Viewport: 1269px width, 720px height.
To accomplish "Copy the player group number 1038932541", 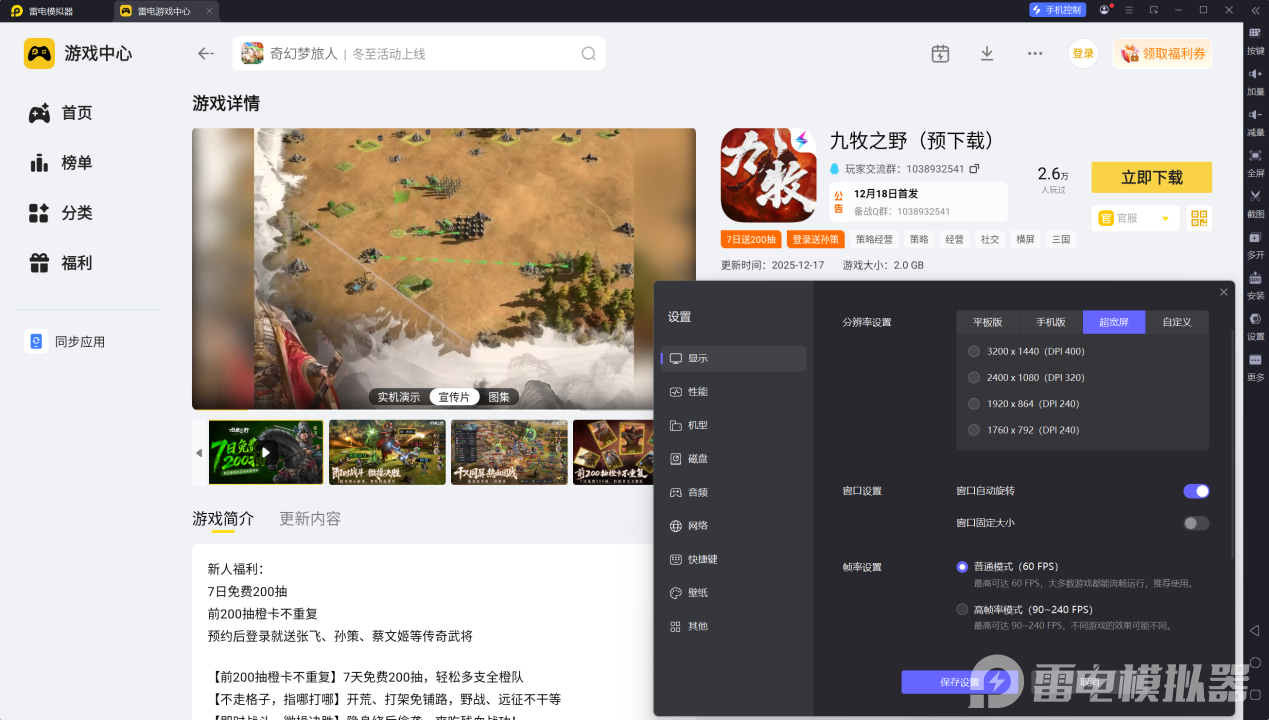I will pyautogui.click(x=974, y=169).
